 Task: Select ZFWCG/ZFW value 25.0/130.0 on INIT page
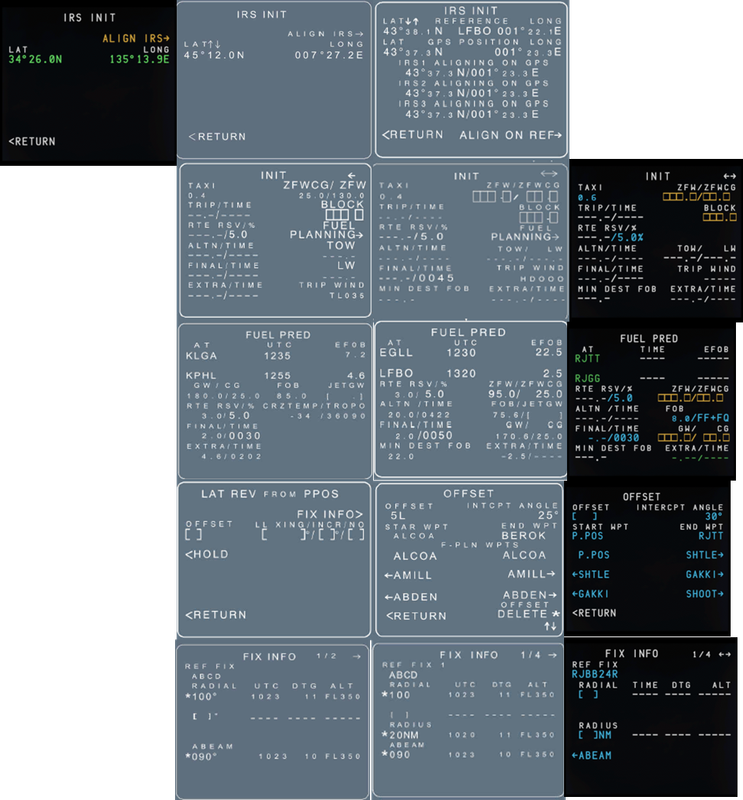[332, 195]
